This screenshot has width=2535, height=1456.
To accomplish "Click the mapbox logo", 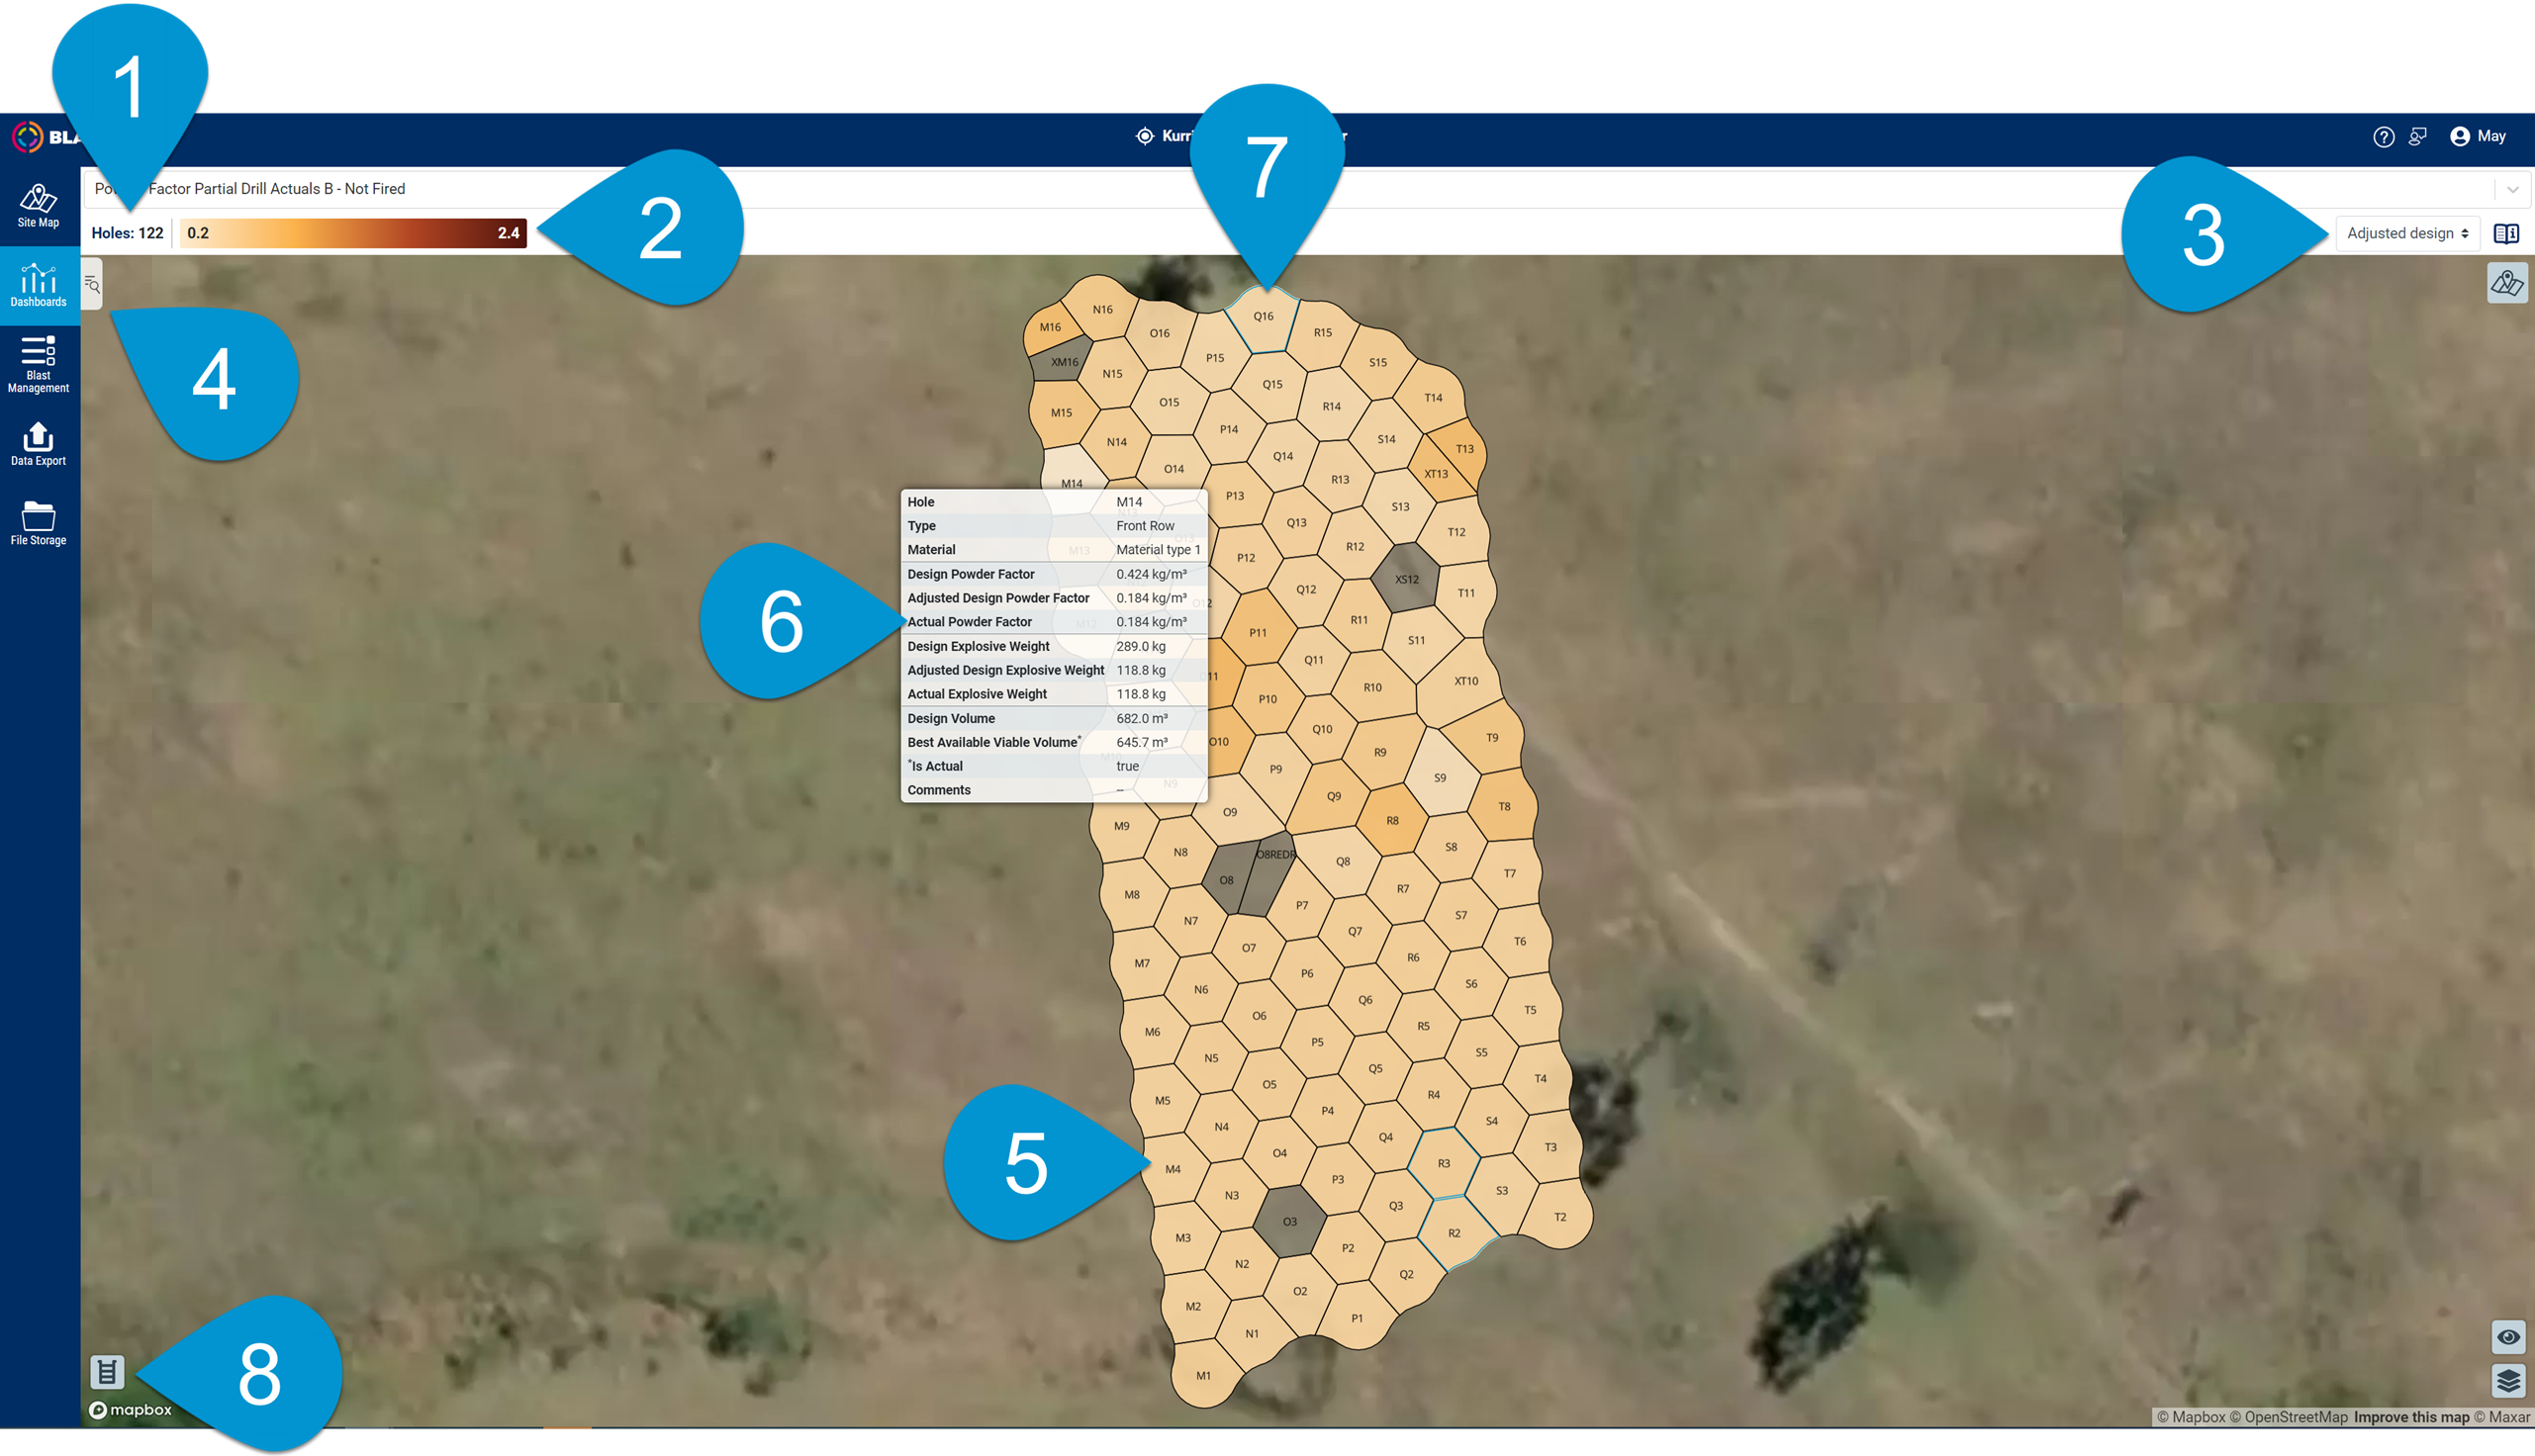I will [x=130, y=1410].
